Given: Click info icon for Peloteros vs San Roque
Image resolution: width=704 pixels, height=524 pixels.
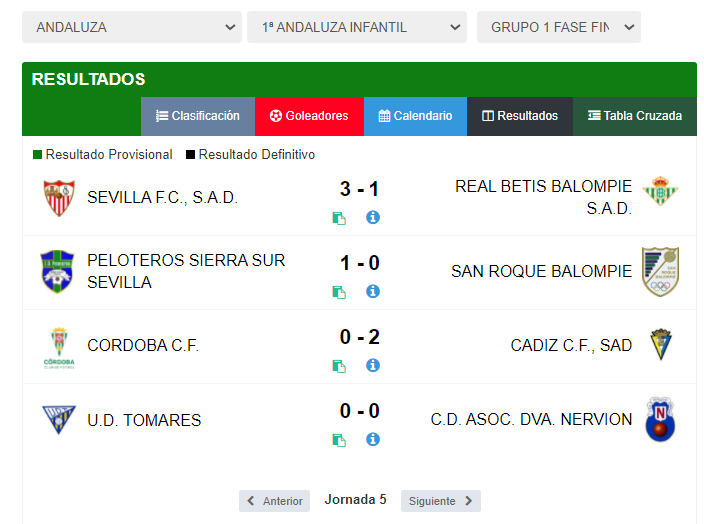Looking at the screenshot, I should click(373, 291).
